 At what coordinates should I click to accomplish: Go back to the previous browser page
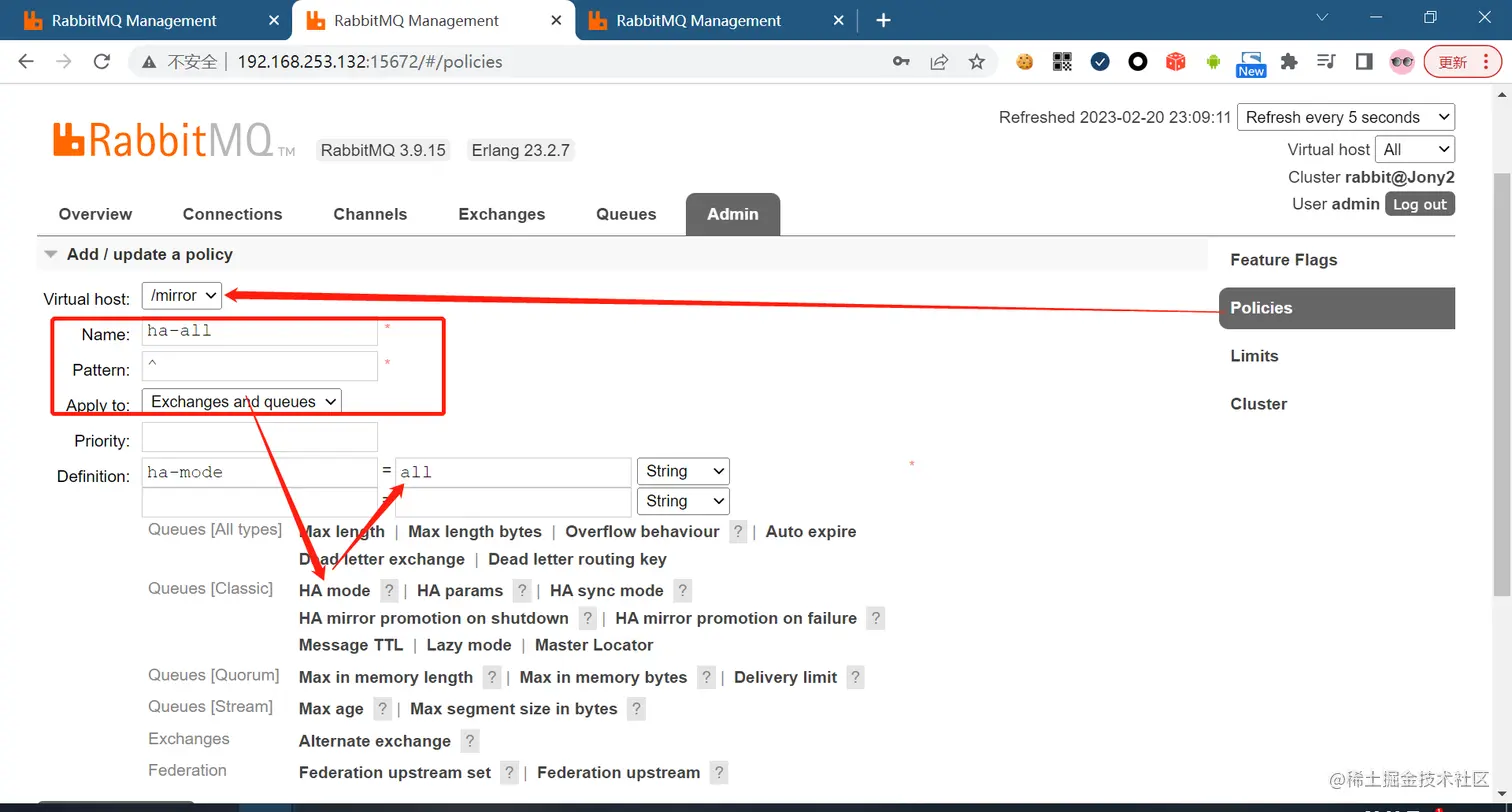pos(27,61)
